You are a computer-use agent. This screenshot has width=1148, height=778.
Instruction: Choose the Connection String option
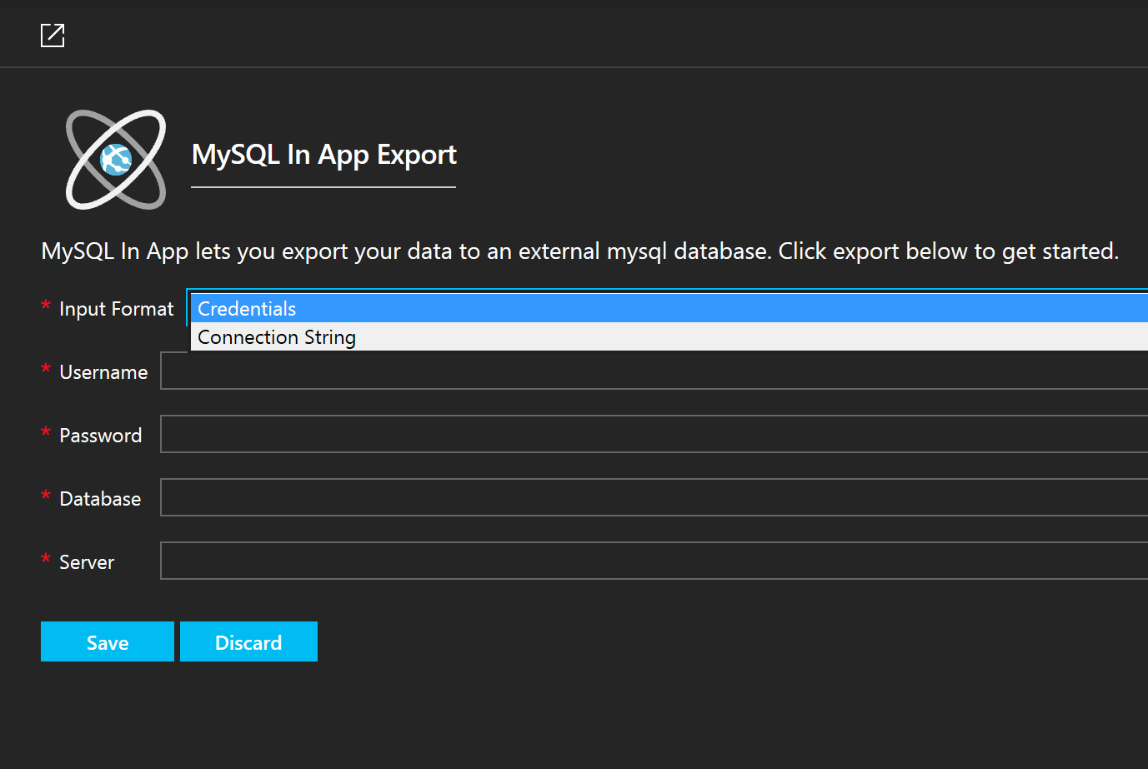click(x=668, y=337)
